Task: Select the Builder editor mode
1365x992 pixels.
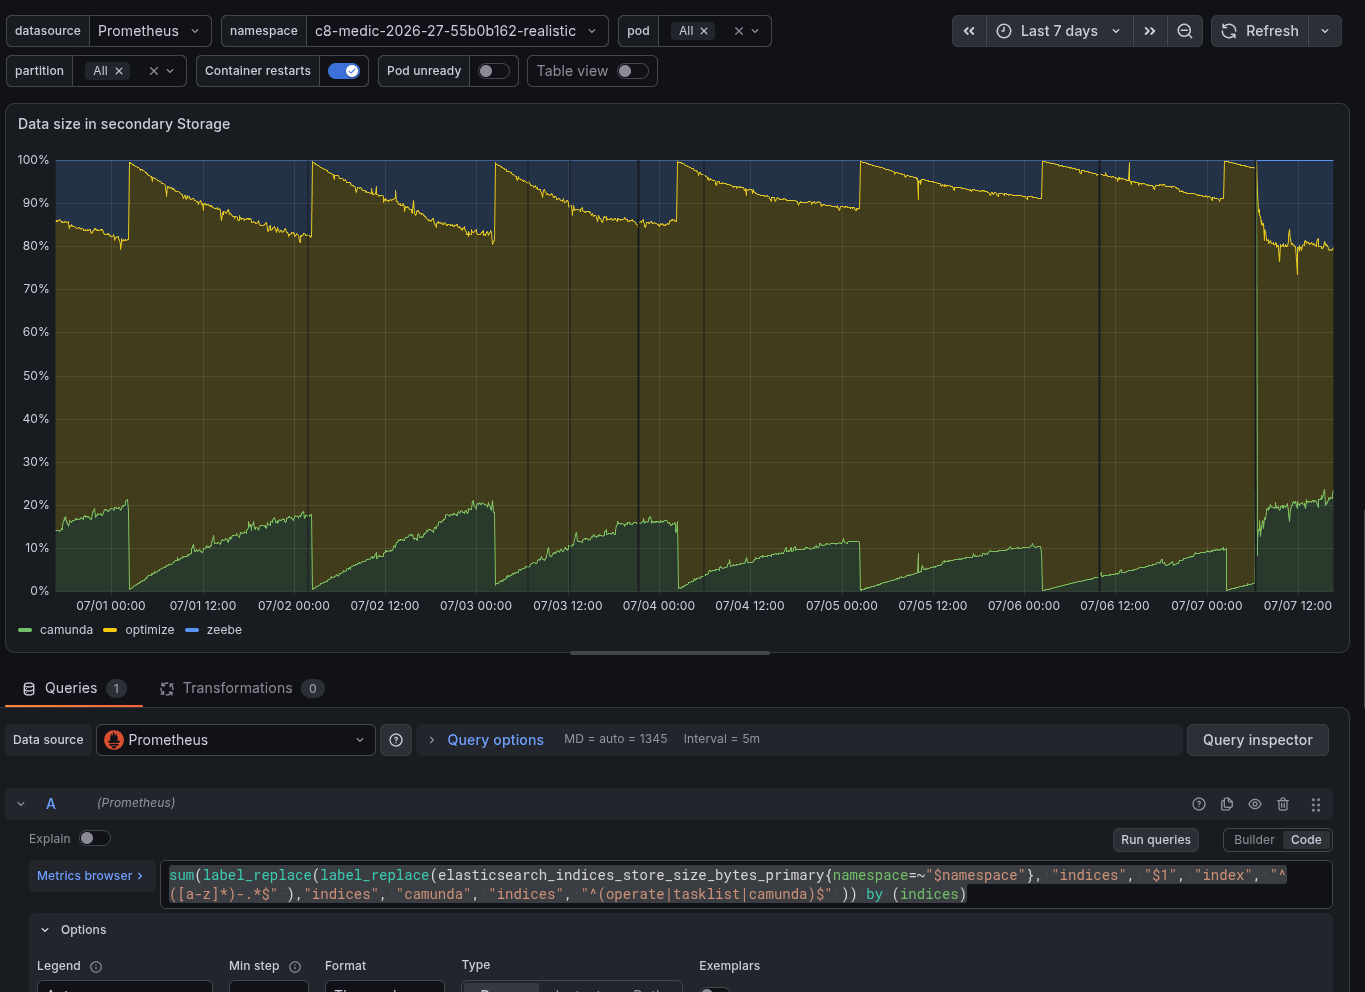Action: (1254, 840)
